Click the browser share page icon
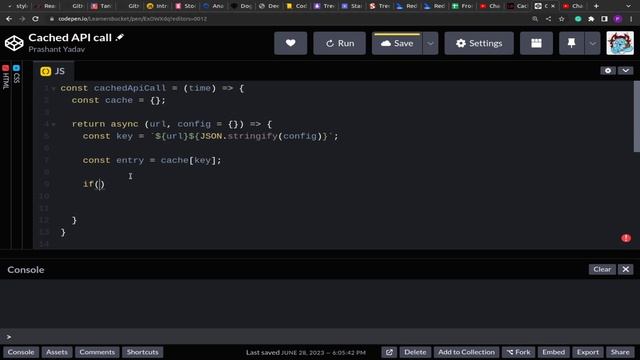Viewport: 640px width, 360px height. 548,19
